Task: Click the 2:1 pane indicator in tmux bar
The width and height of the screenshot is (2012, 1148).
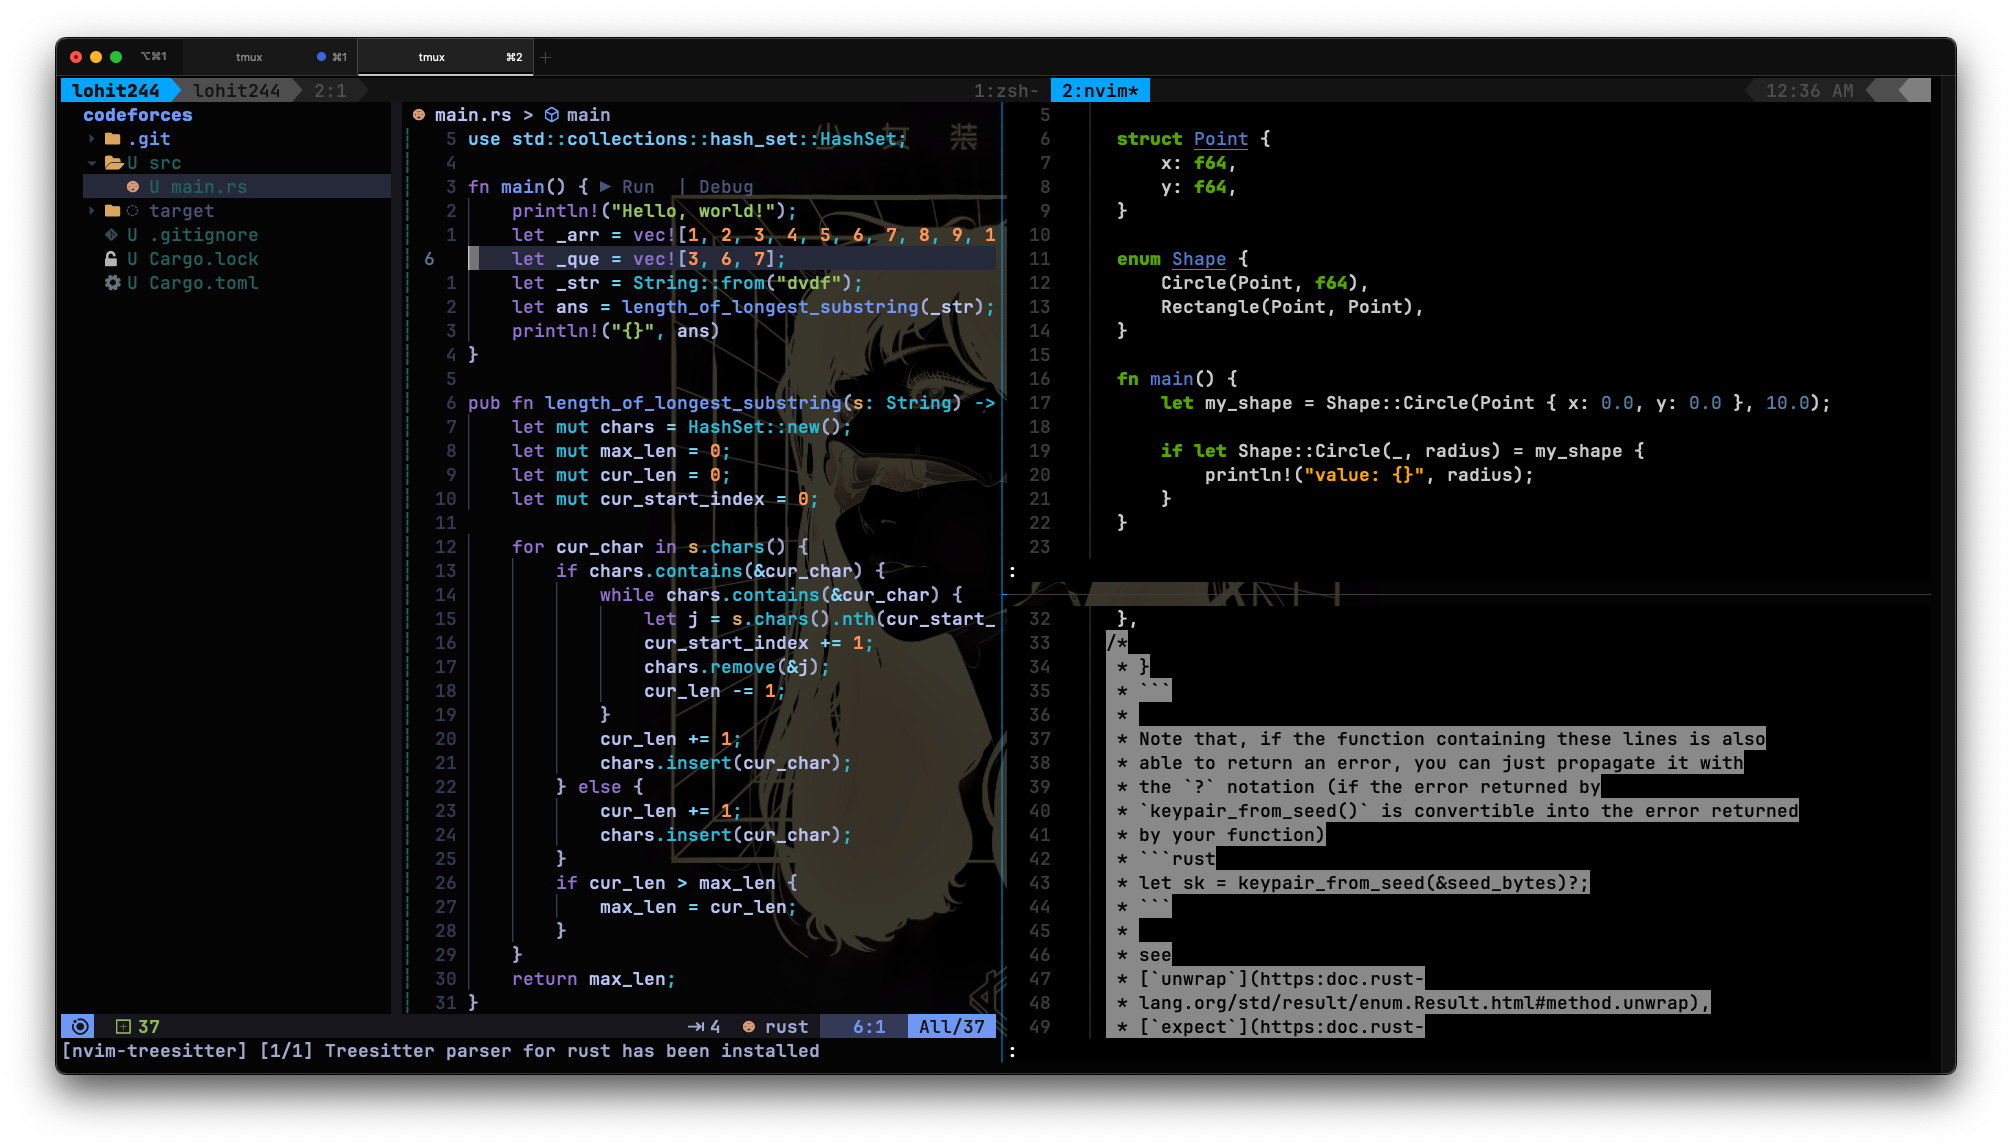Action: [330, 91]
